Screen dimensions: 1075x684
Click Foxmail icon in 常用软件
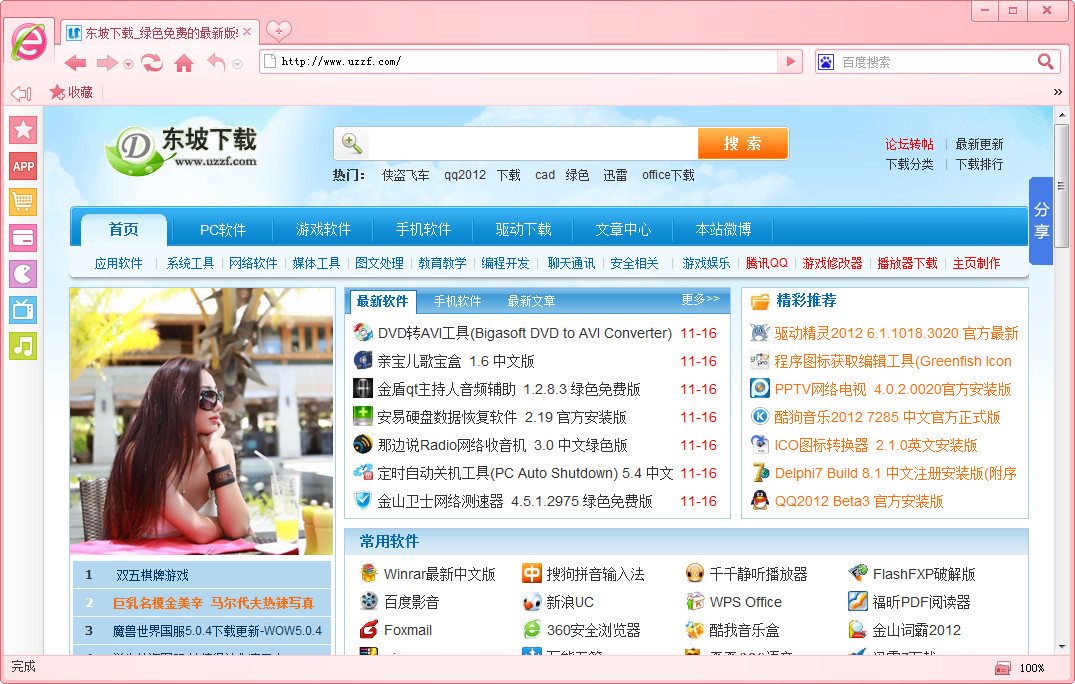[x=369, y=629]
